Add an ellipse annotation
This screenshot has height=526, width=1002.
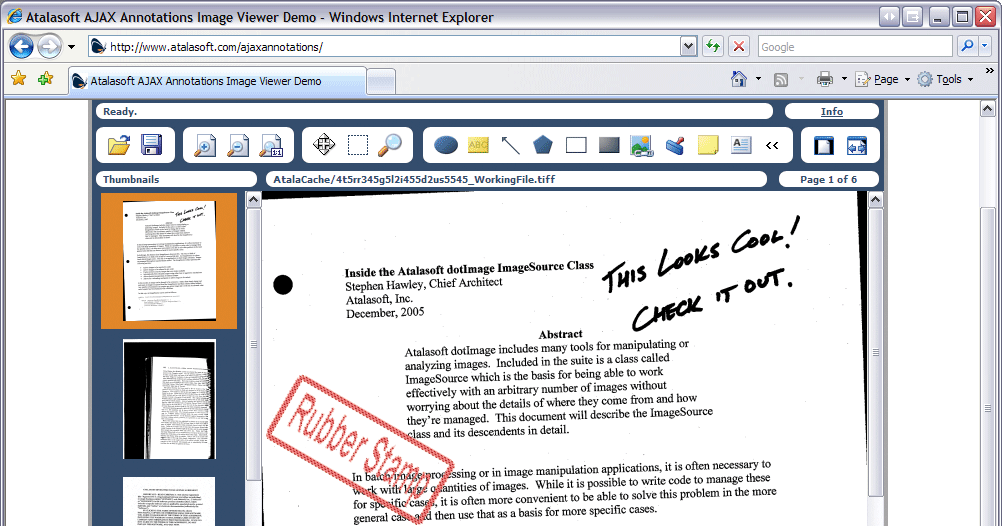click(445, 145)
